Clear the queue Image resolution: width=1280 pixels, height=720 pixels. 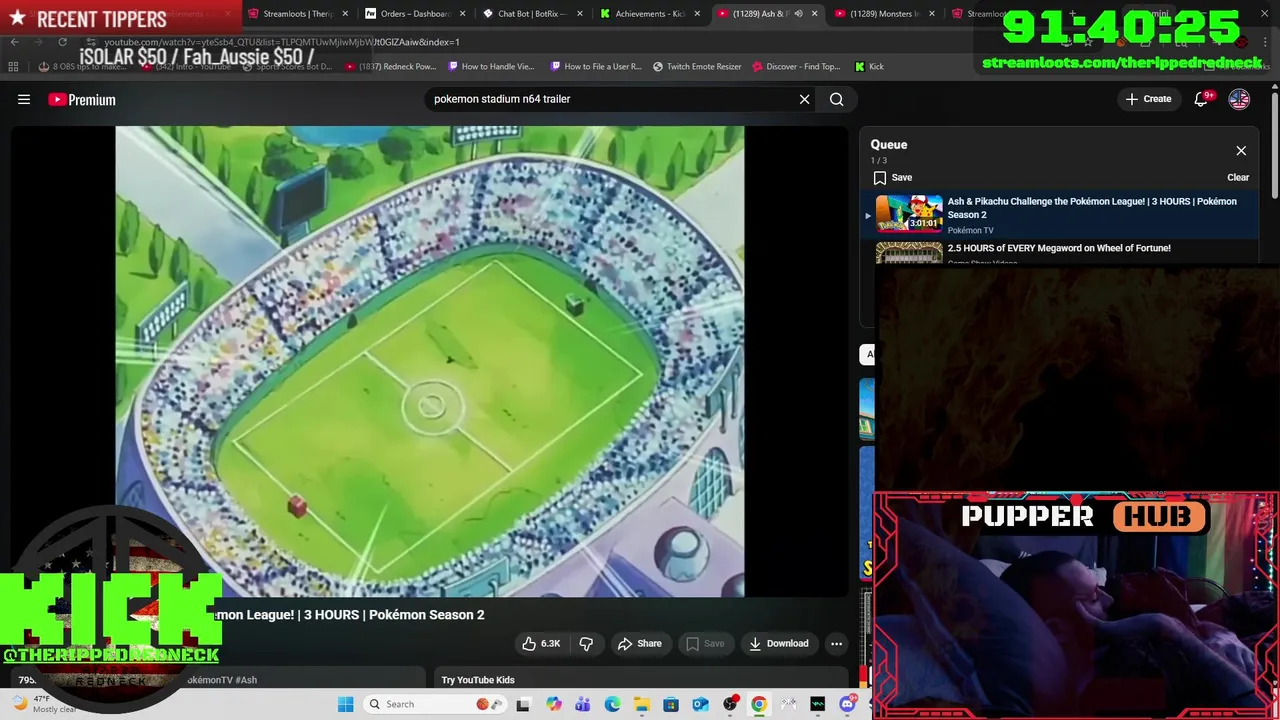[1238, 178]
